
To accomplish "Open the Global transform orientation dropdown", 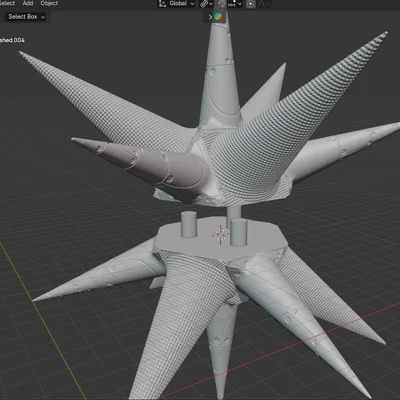I will coord(176,4).
